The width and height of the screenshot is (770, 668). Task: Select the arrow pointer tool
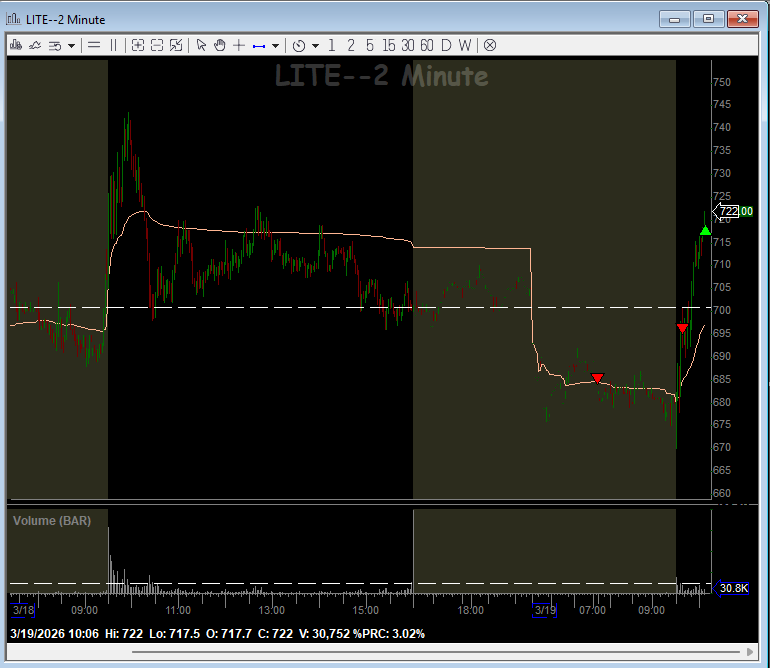pyautogui.click(x=201, y=46)
